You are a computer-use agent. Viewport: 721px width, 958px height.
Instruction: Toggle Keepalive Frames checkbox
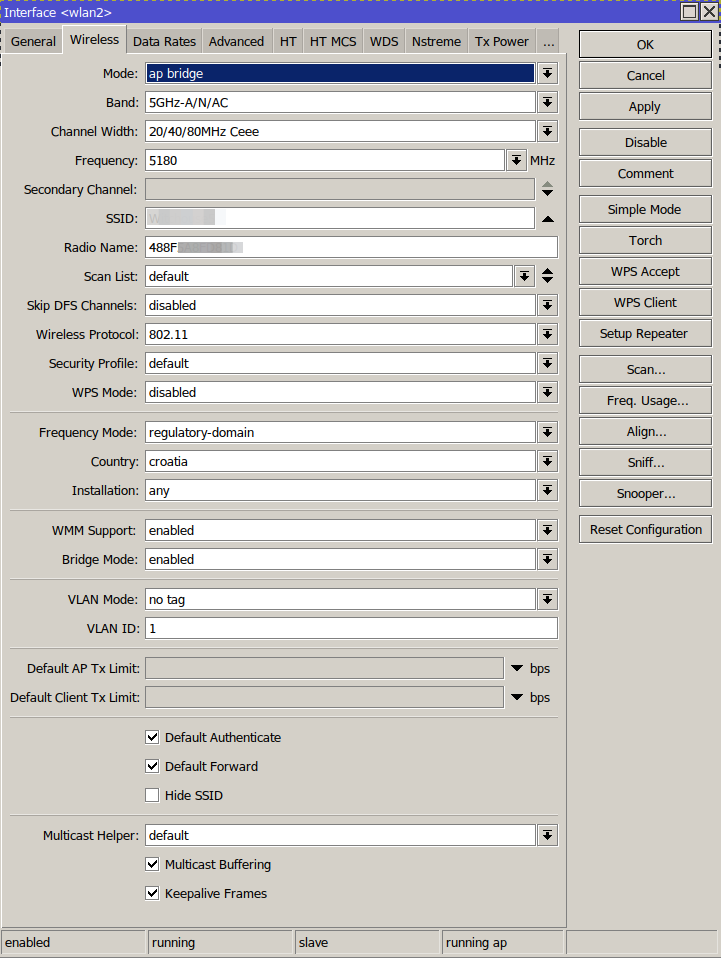point(152,893)
